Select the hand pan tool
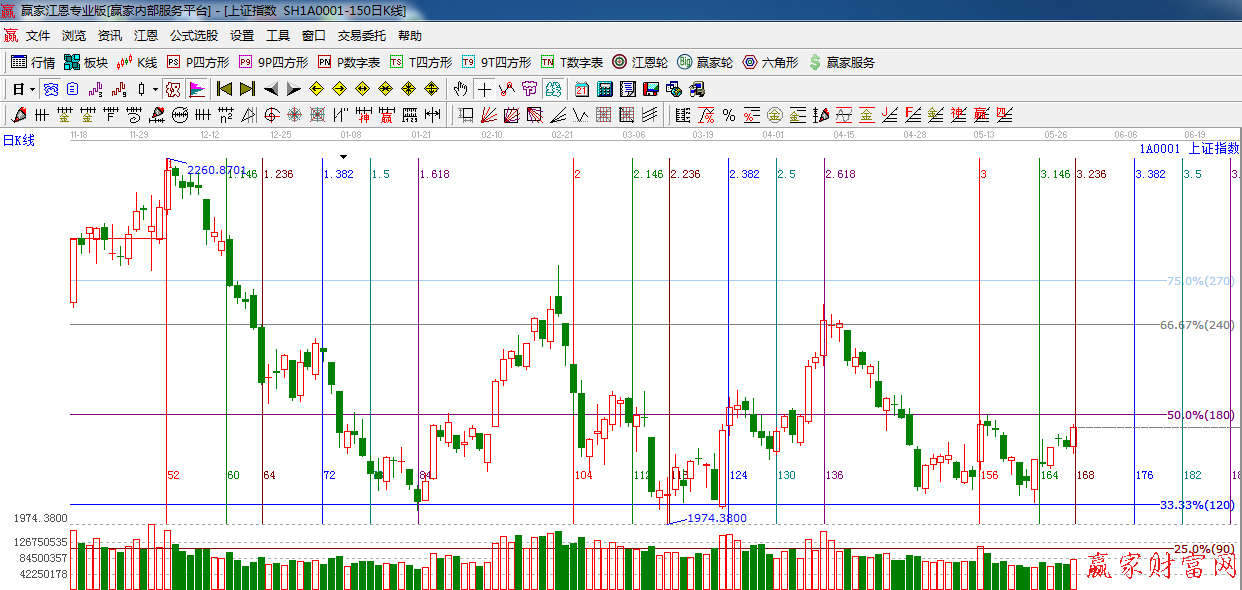Viewport: 1242px width, 590px height. point(461,89)
